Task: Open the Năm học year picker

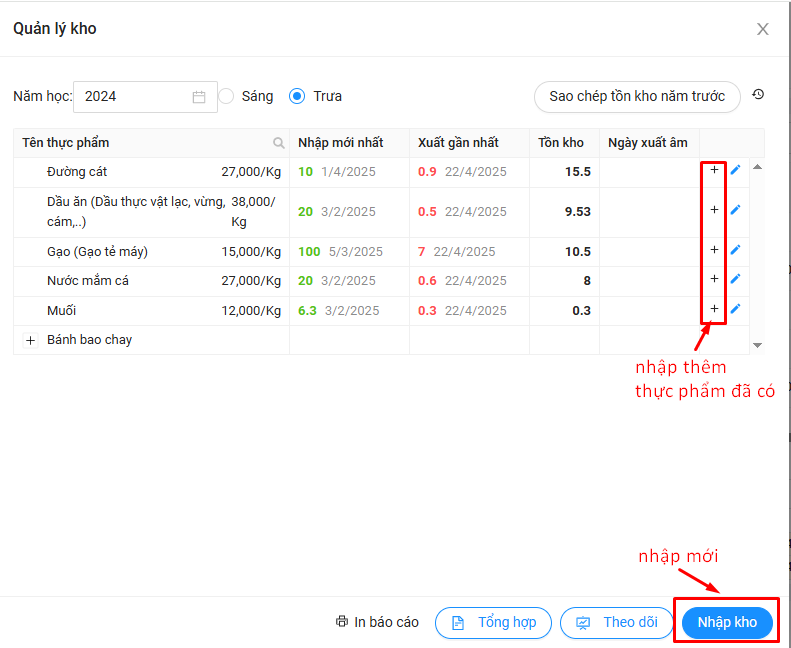Action: (x=145, y=97)
